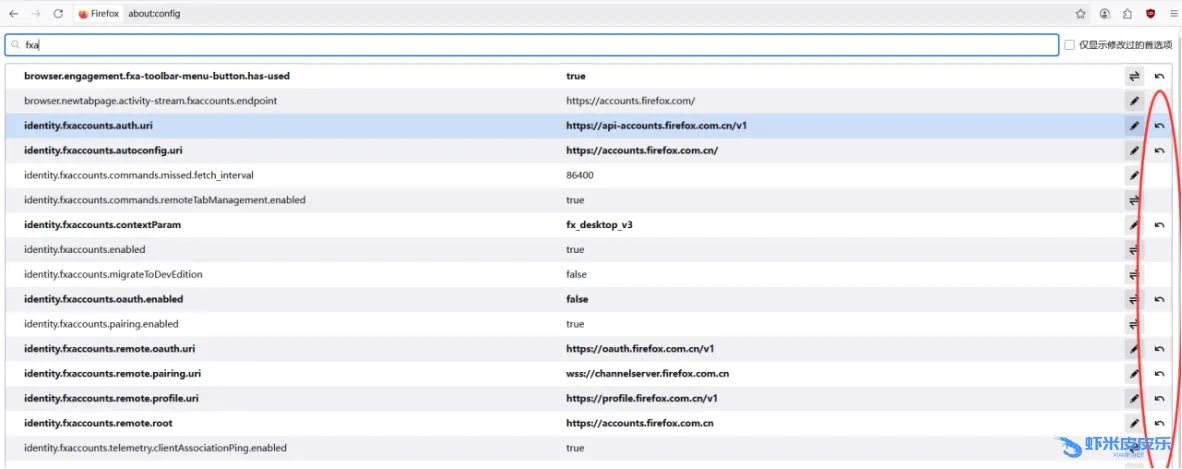Edit identity.fxaccounts.remote.root value
Screen dimensions: 1182x469
1134,423
